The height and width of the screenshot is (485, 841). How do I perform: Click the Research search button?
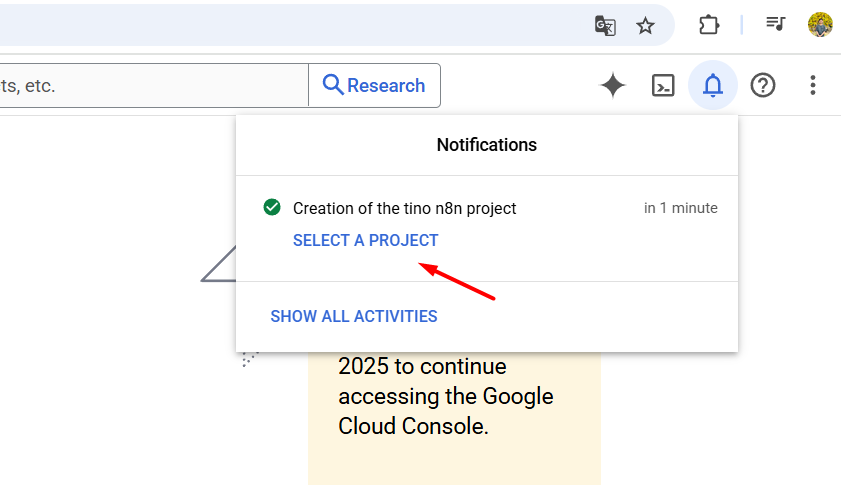point(374,85)
